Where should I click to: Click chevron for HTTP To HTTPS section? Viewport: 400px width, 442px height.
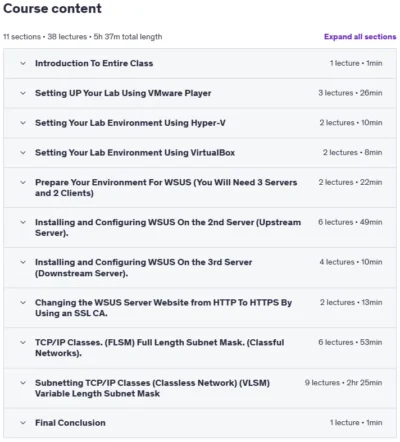pyautogui.click(x=23, y=303)
